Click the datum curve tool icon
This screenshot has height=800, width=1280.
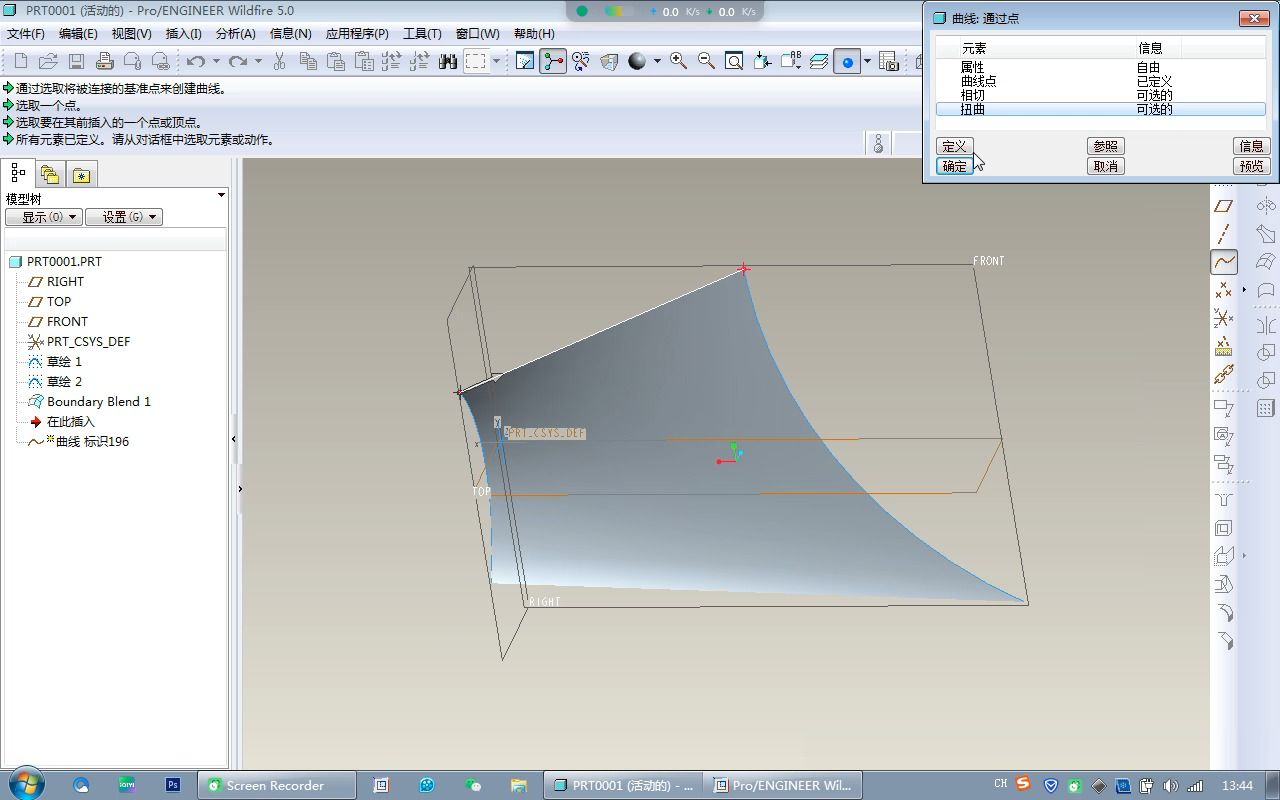pos(1224,262)
